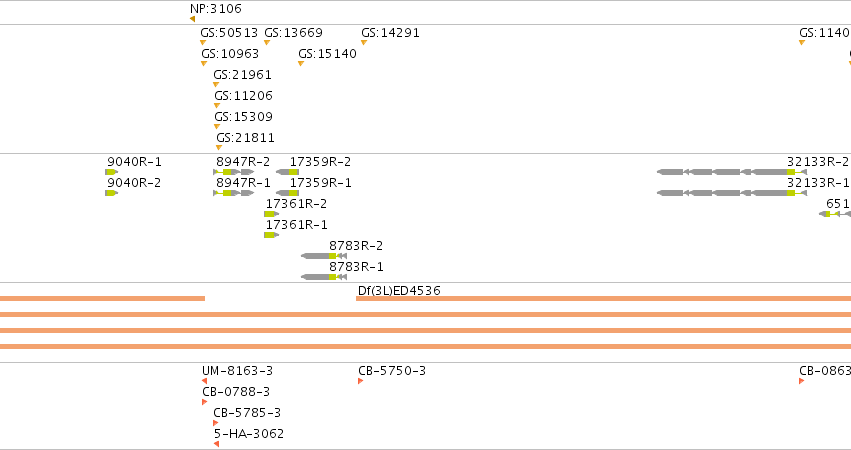
Task: Open the GS:11206 insertion label
Action: (x=243, y=96)
